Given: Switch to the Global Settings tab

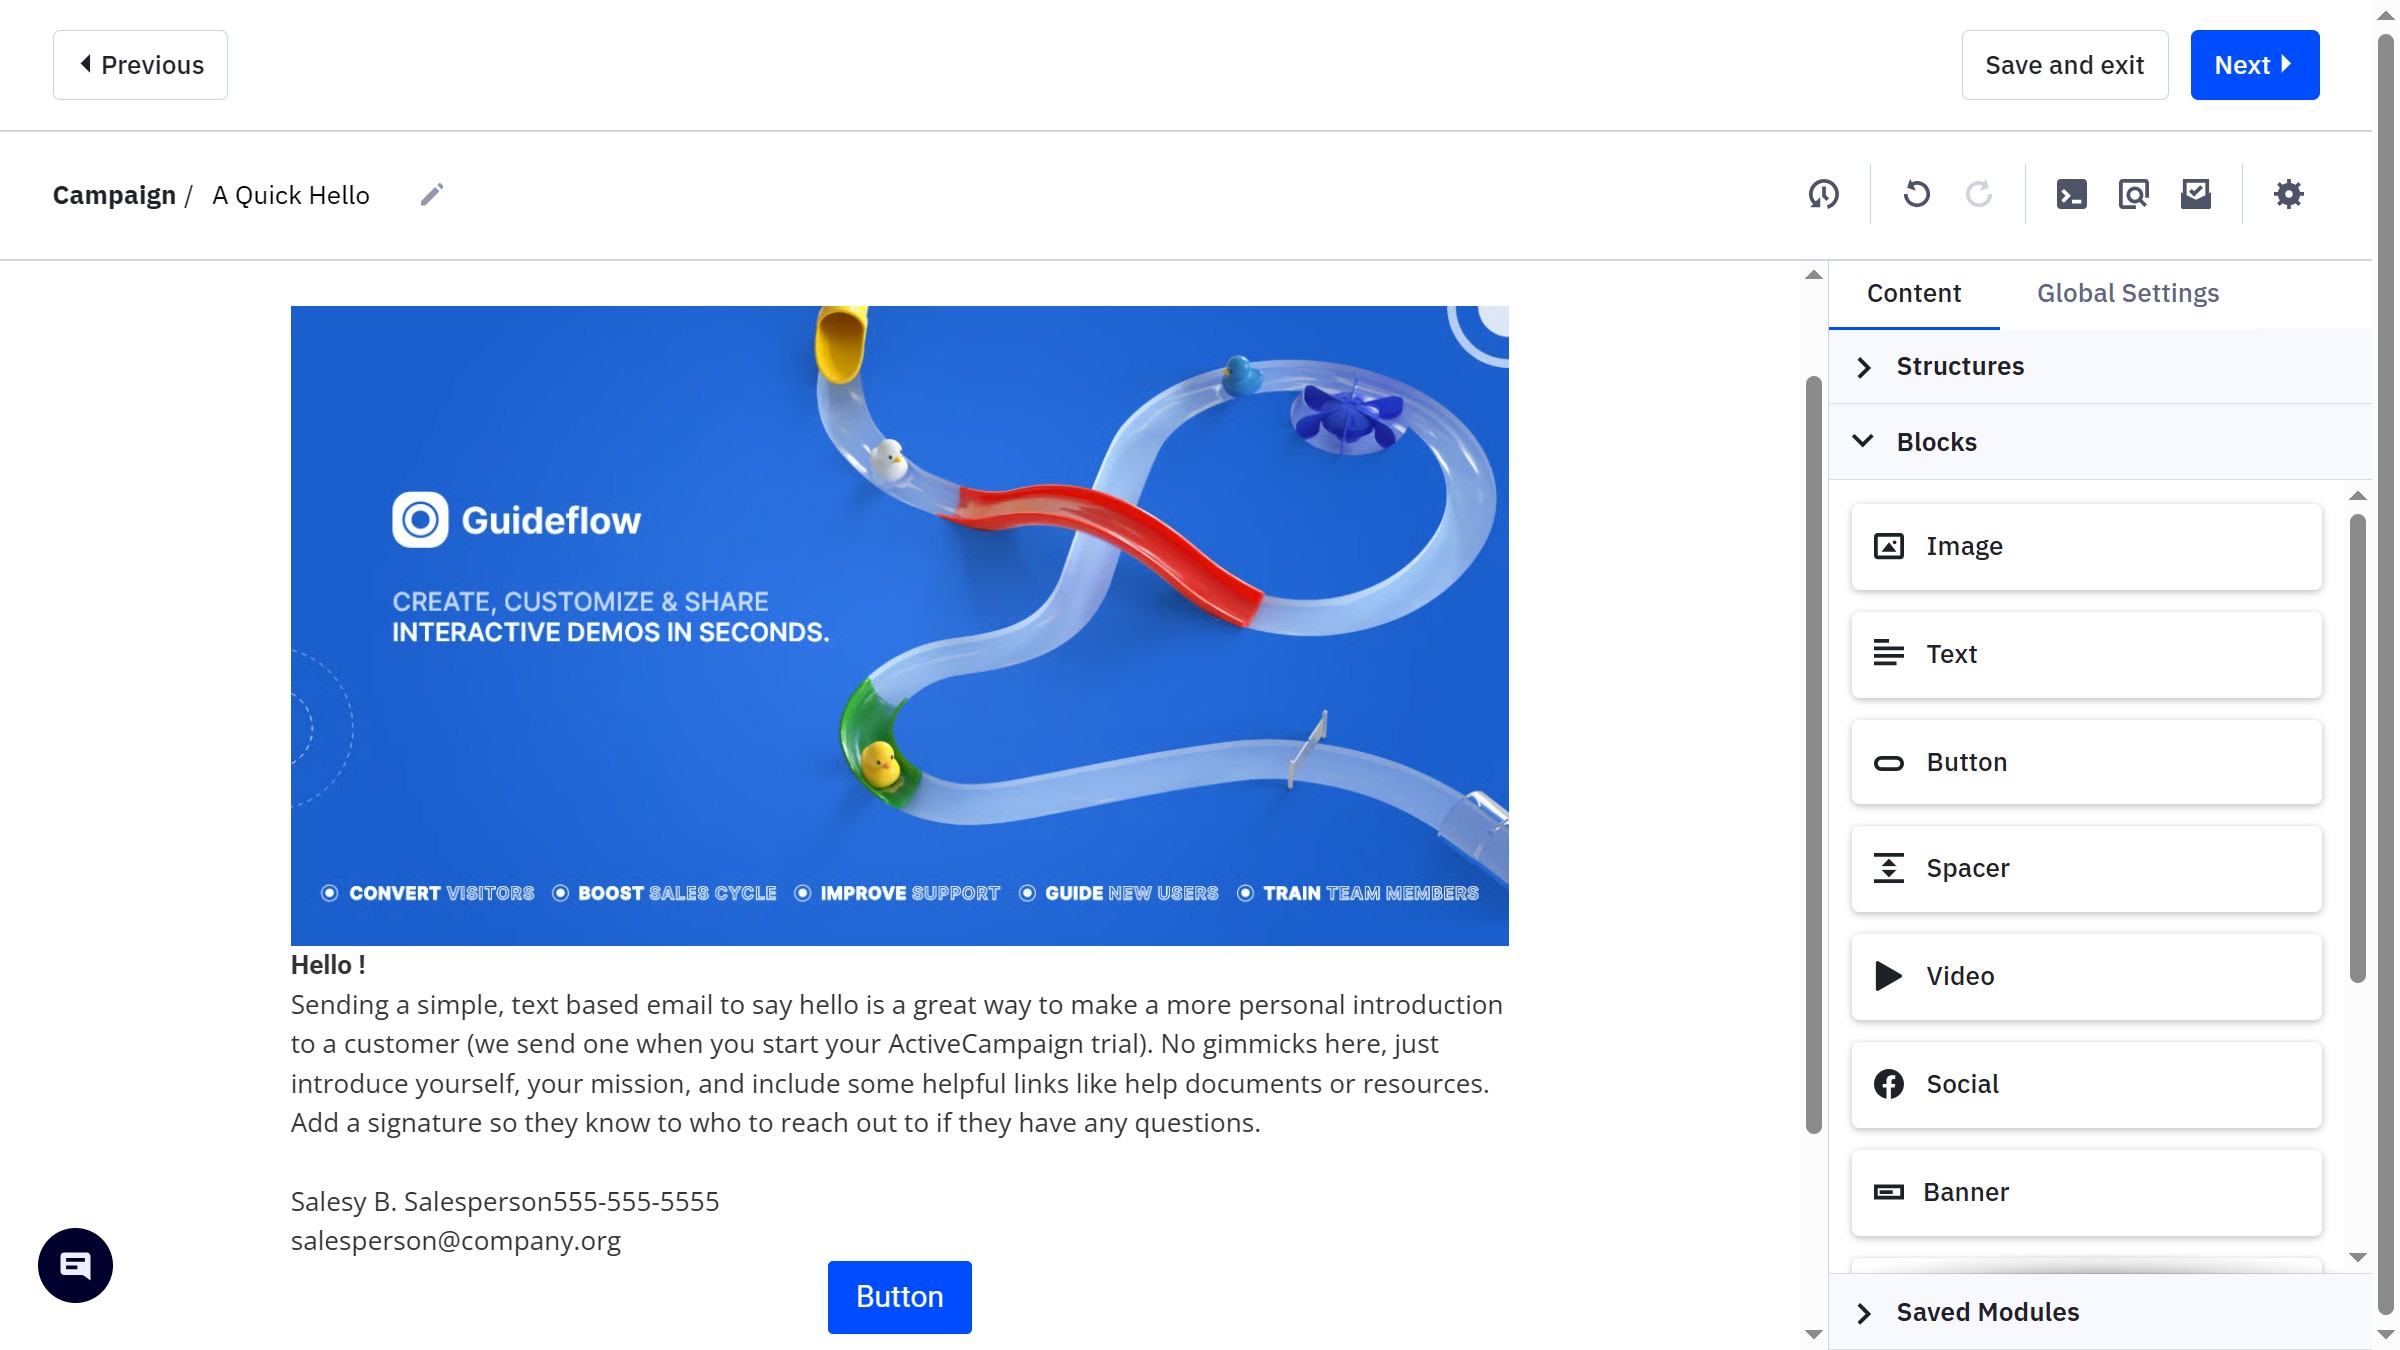Looking at the screenshot, I should 2127,293.
